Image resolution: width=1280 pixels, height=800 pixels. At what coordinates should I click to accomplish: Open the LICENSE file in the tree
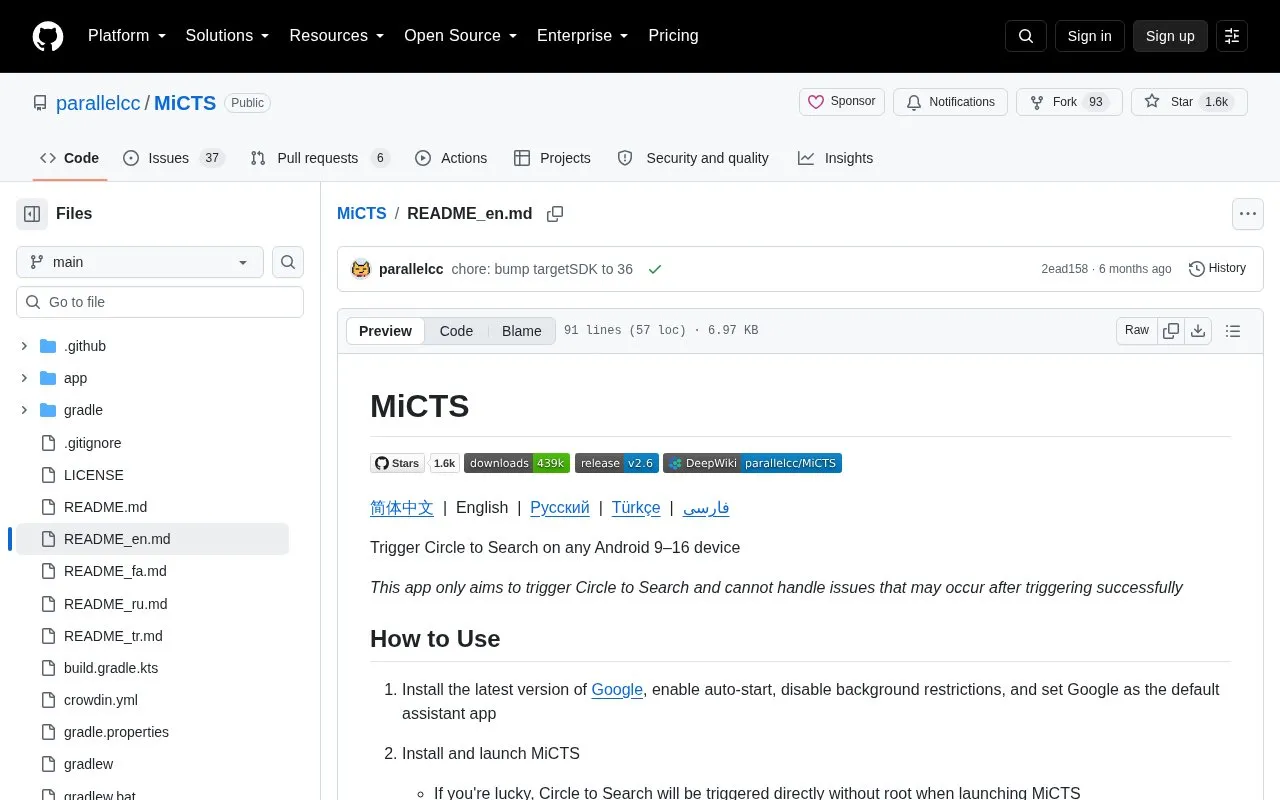pos(94,475)
